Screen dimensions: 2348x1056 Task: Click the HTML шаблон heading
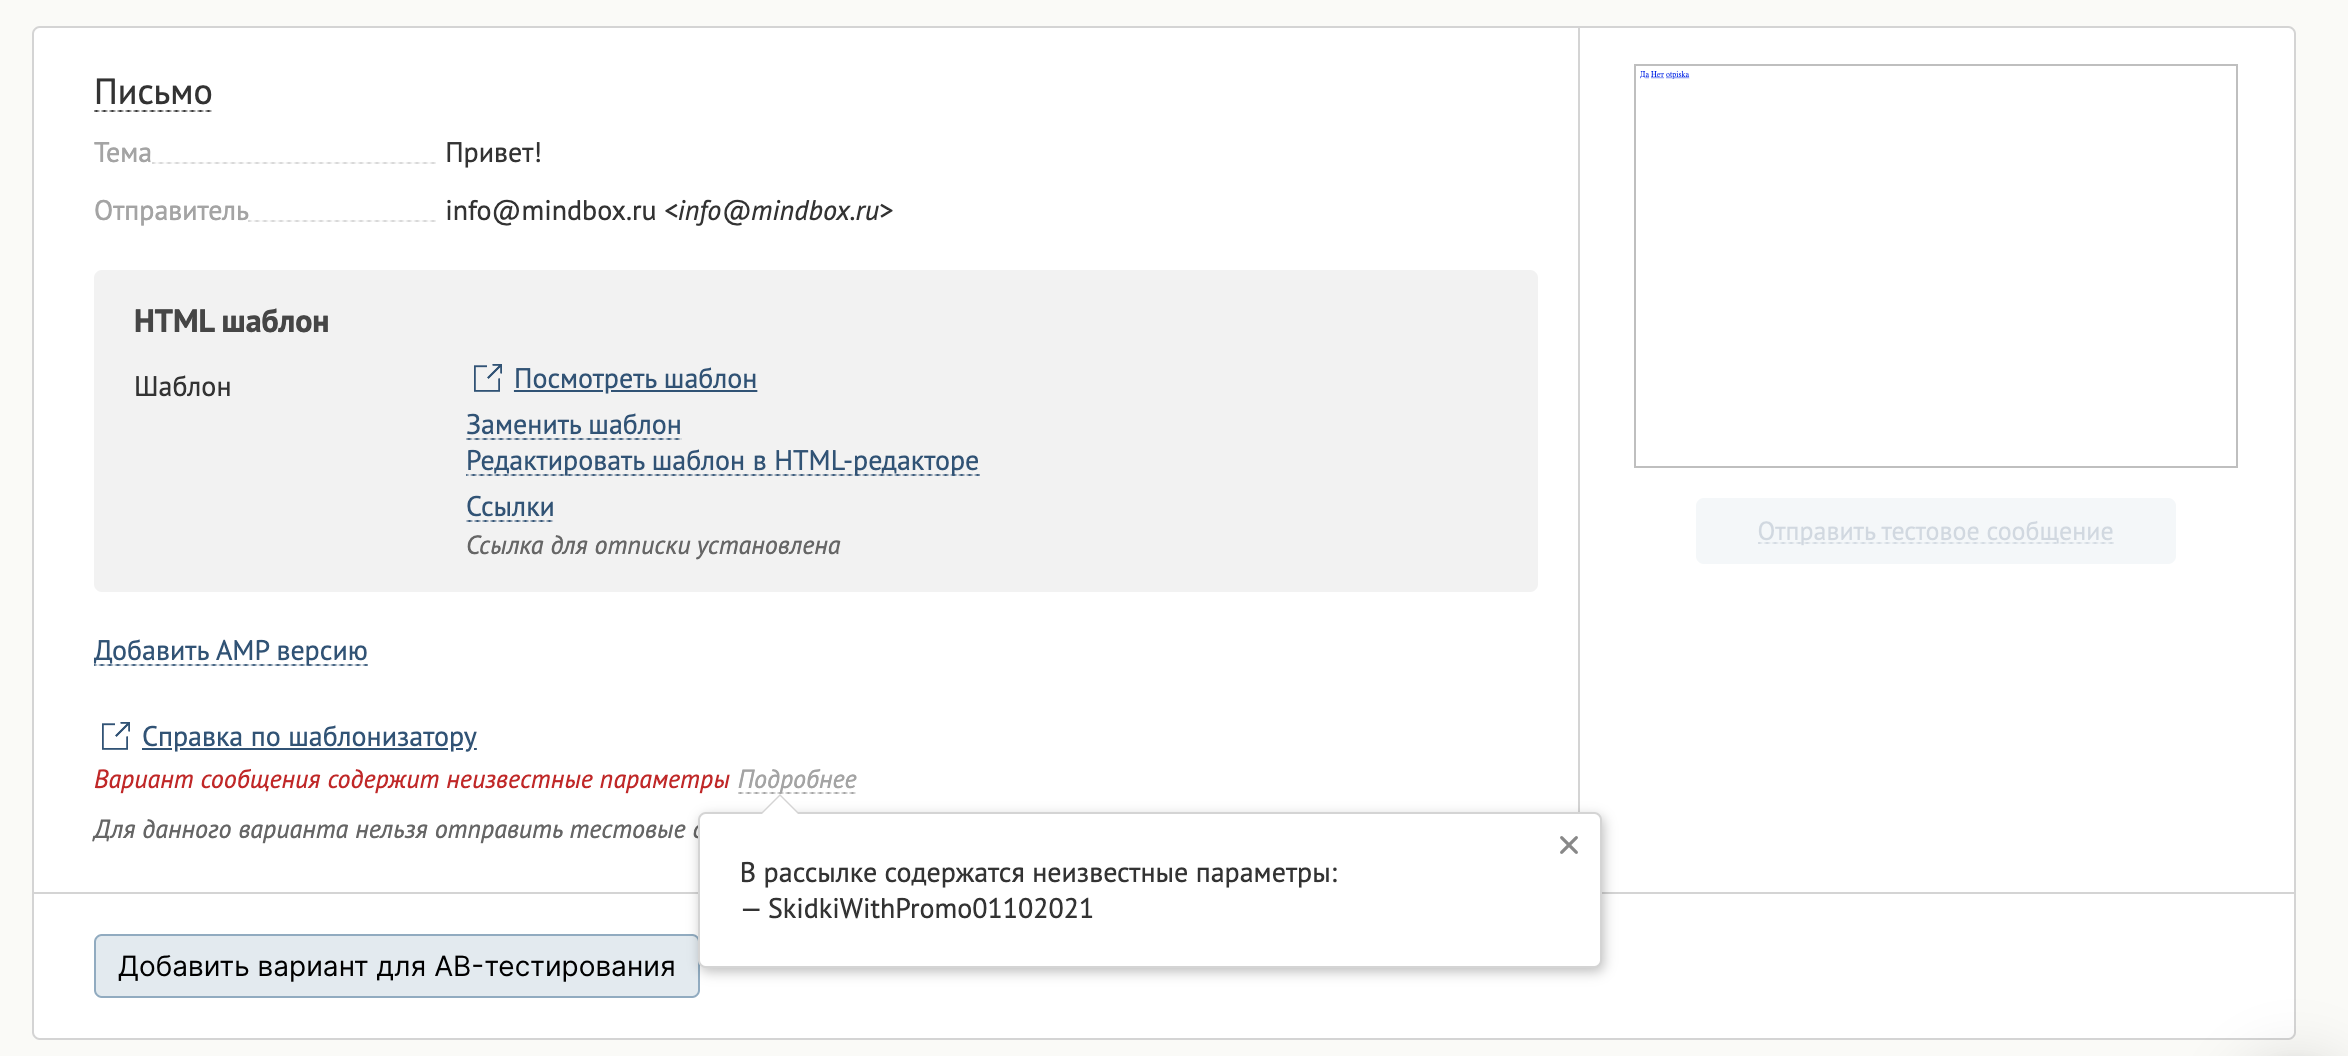click(231, 321)
